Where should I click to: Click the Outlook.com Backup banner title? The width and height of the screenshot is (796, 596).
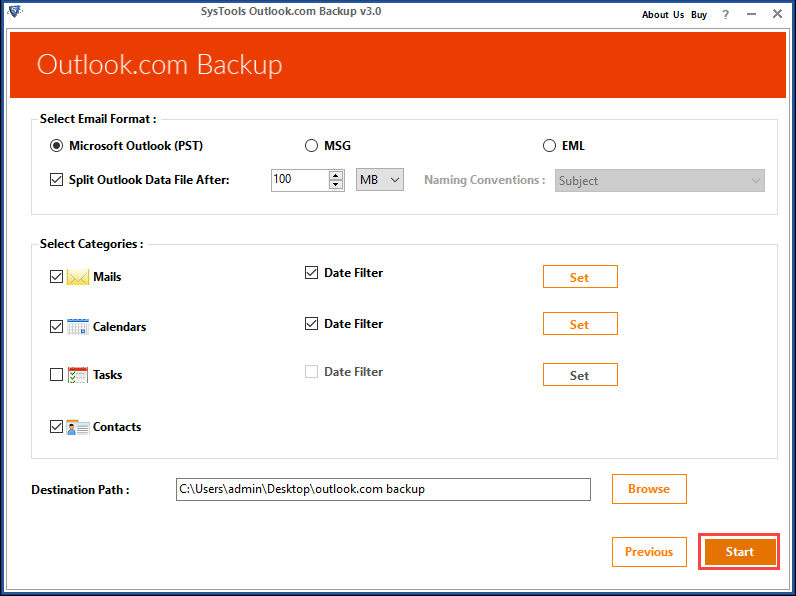(x=159, y=65)
